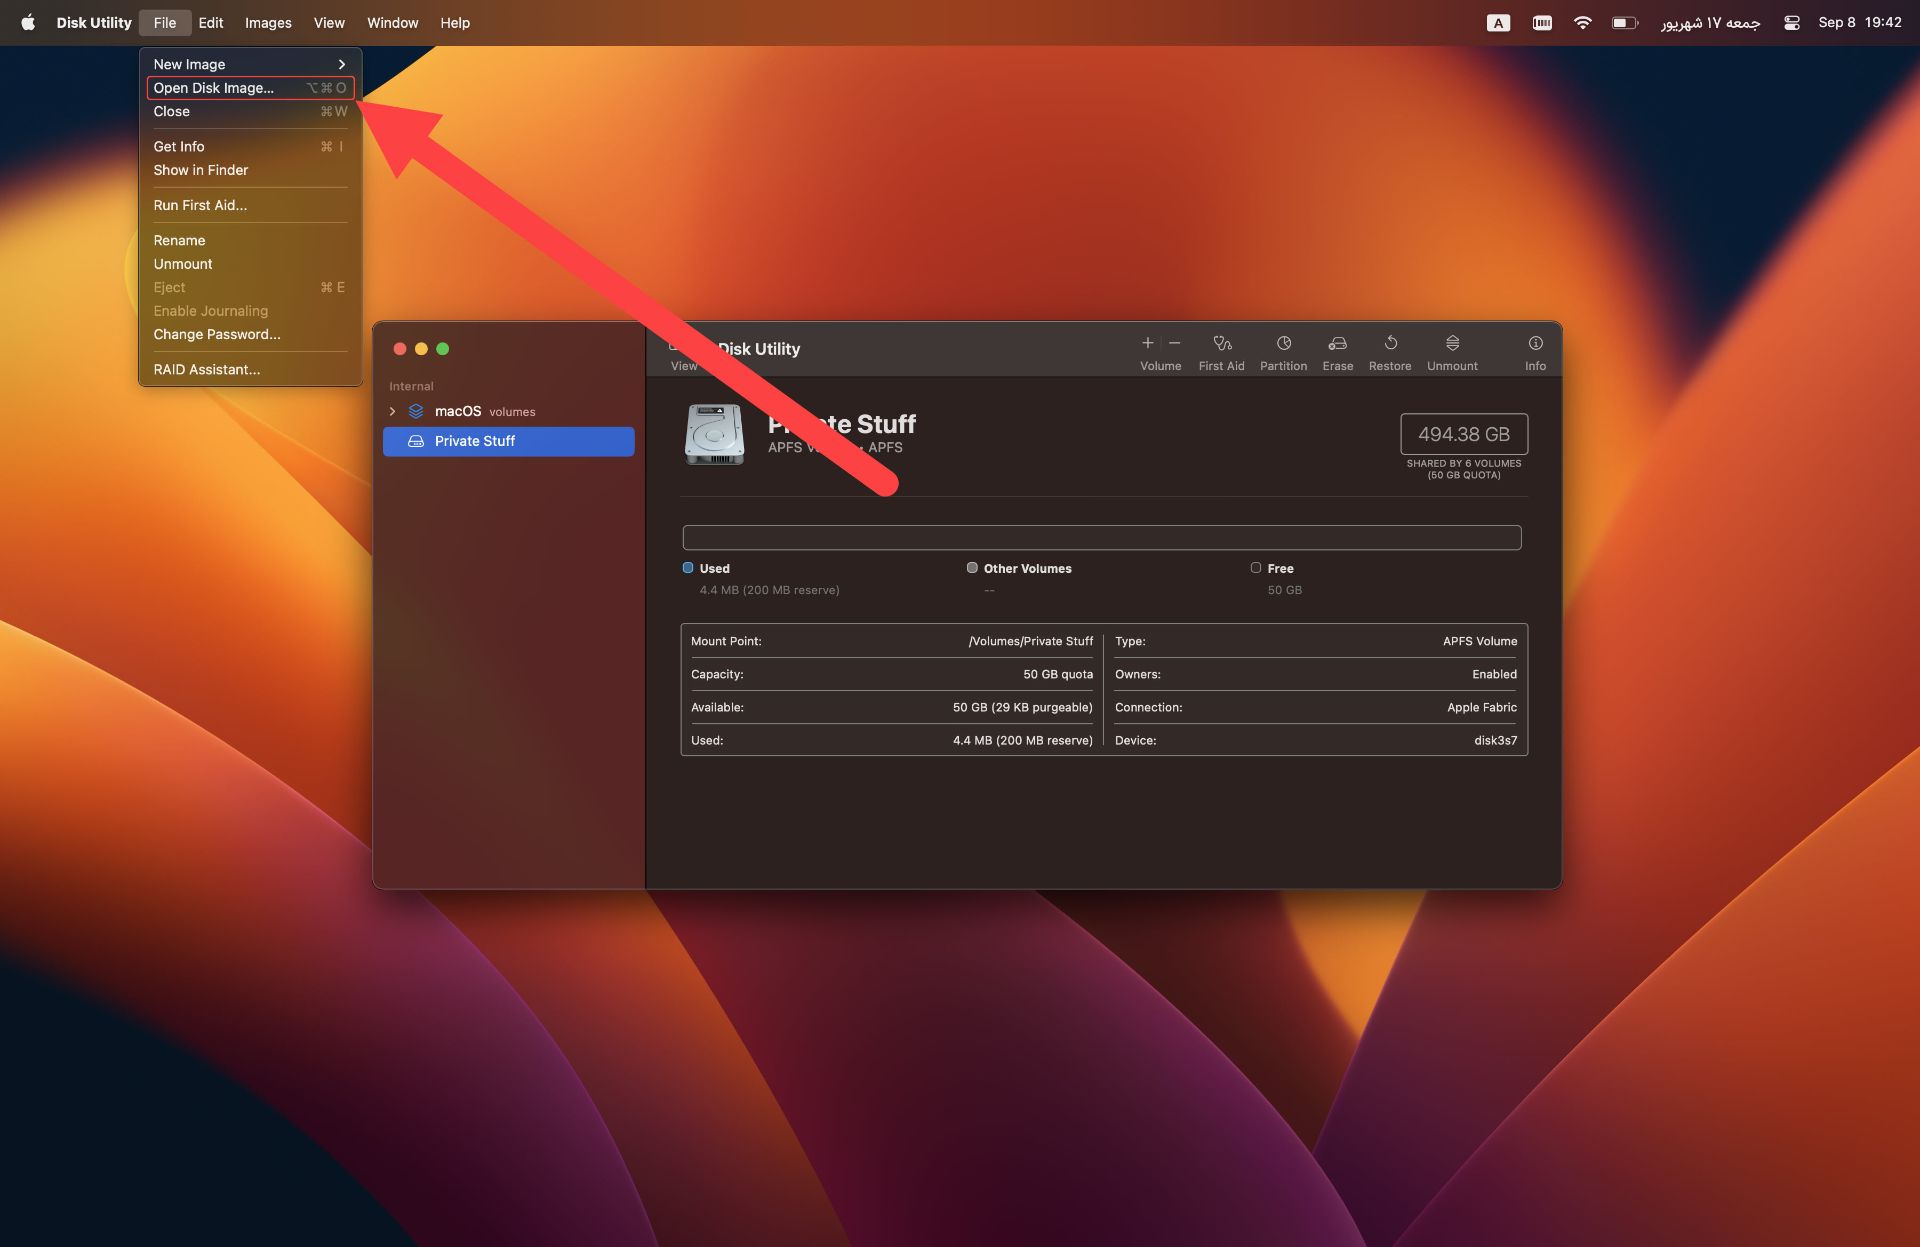1920x1247 pixels.
Task: Open the Partition tool
Action: pyautogui.click(x=1283, y=344)
